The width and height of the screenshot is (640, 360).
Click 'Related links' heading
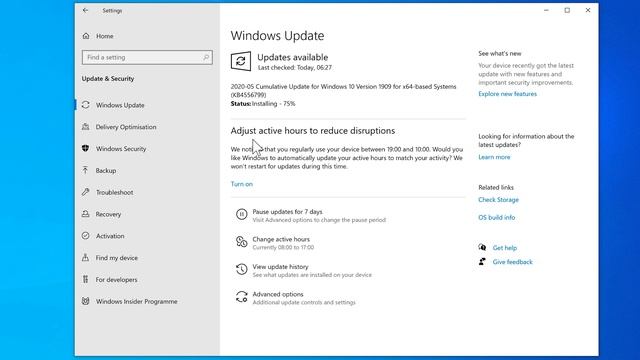tap(496, 187)
